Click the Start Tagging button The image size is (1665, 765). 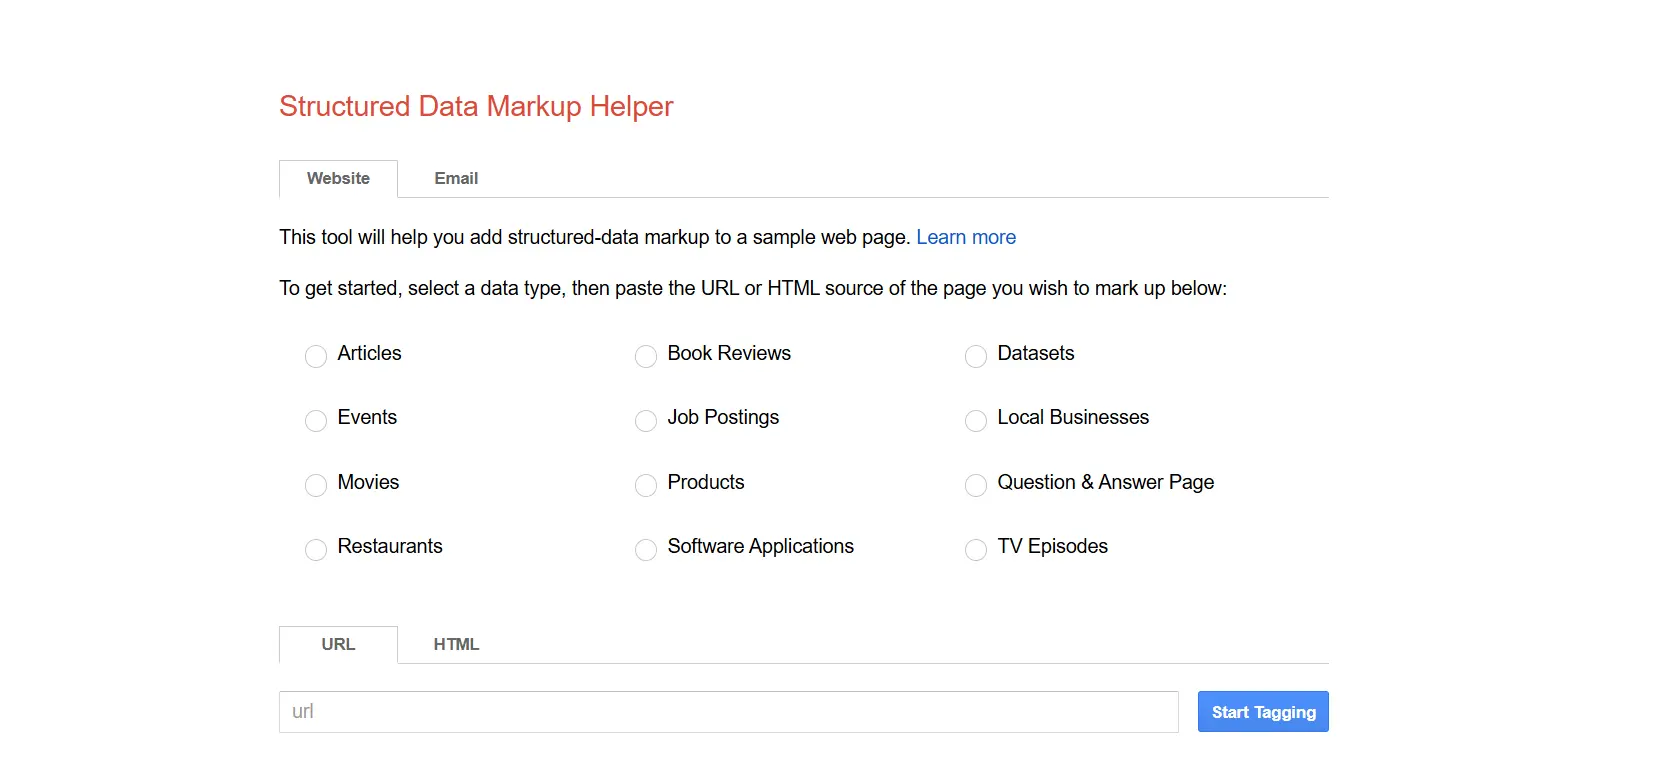pyautogui.click(x=1263, y=712)
